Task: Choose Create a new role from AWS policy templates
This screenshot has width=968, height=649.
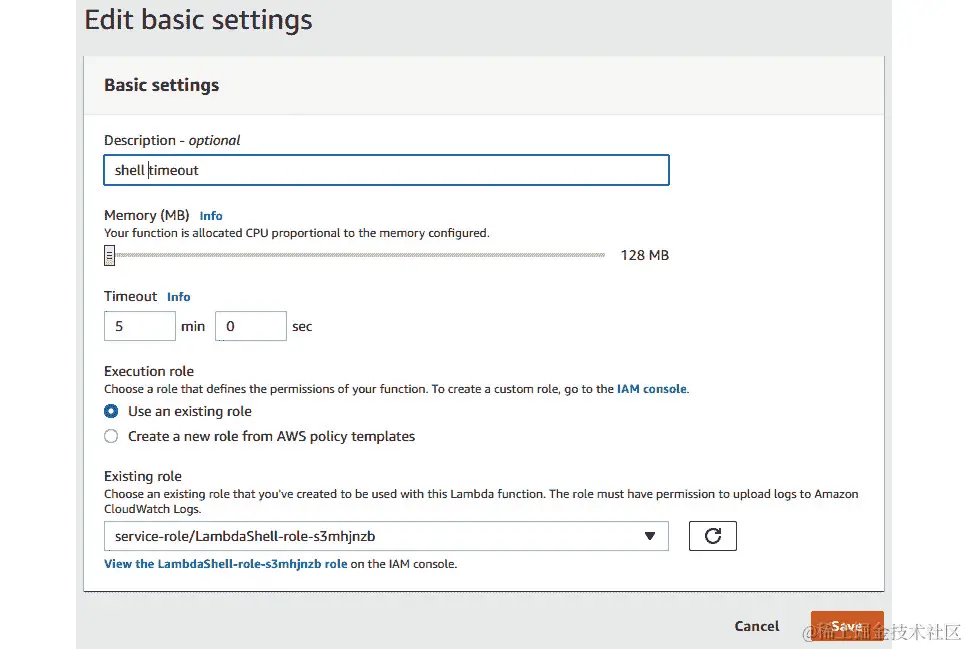Action: click(x=111, y=436)
